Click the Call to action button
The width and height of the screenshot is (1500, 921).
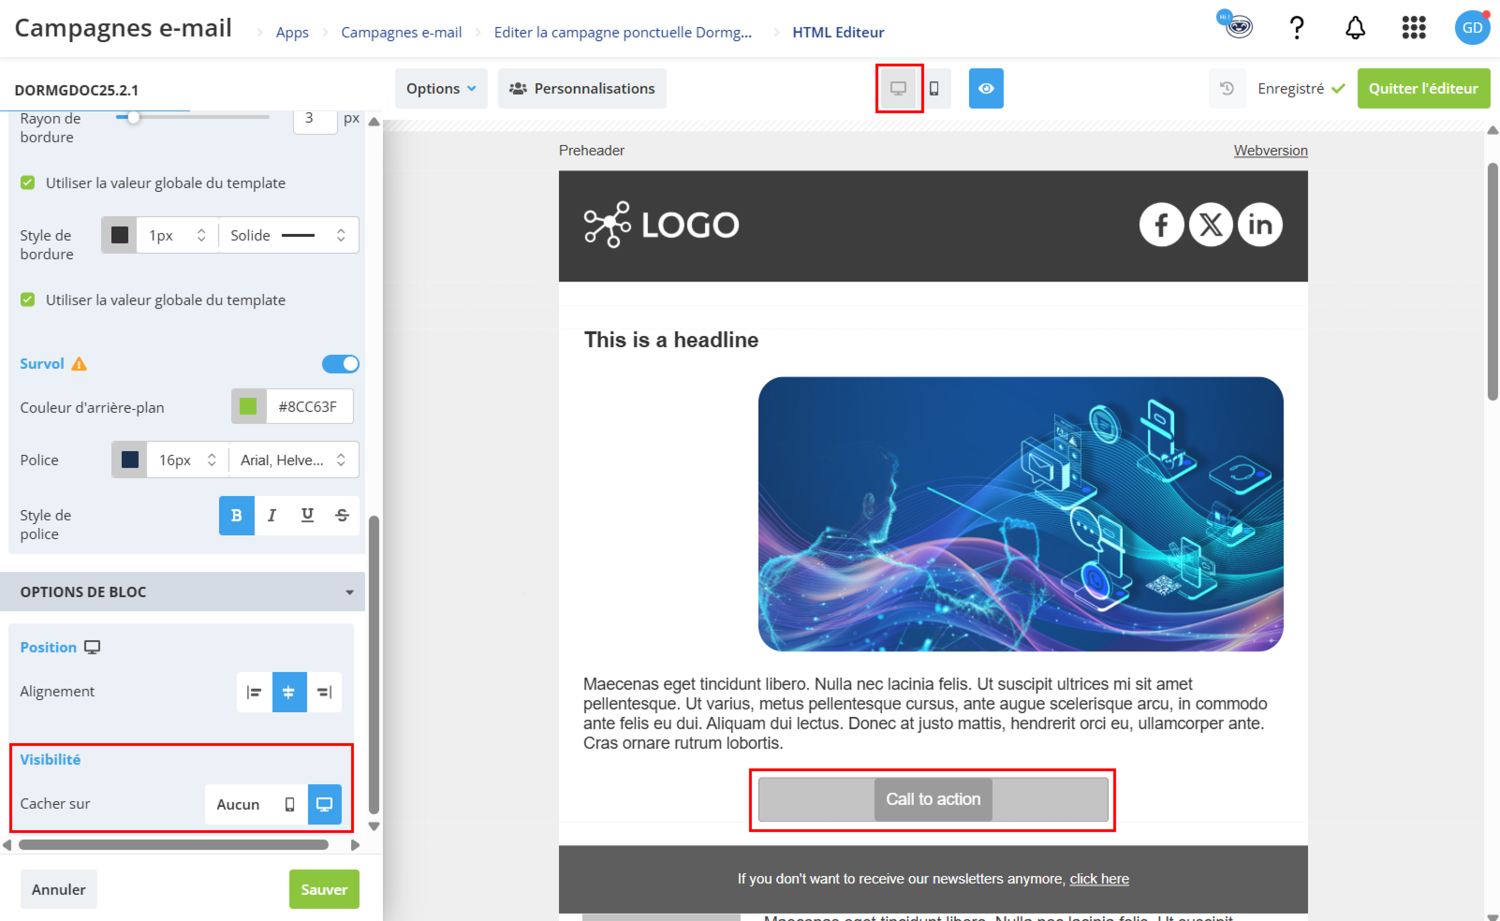tap(933, 799)
